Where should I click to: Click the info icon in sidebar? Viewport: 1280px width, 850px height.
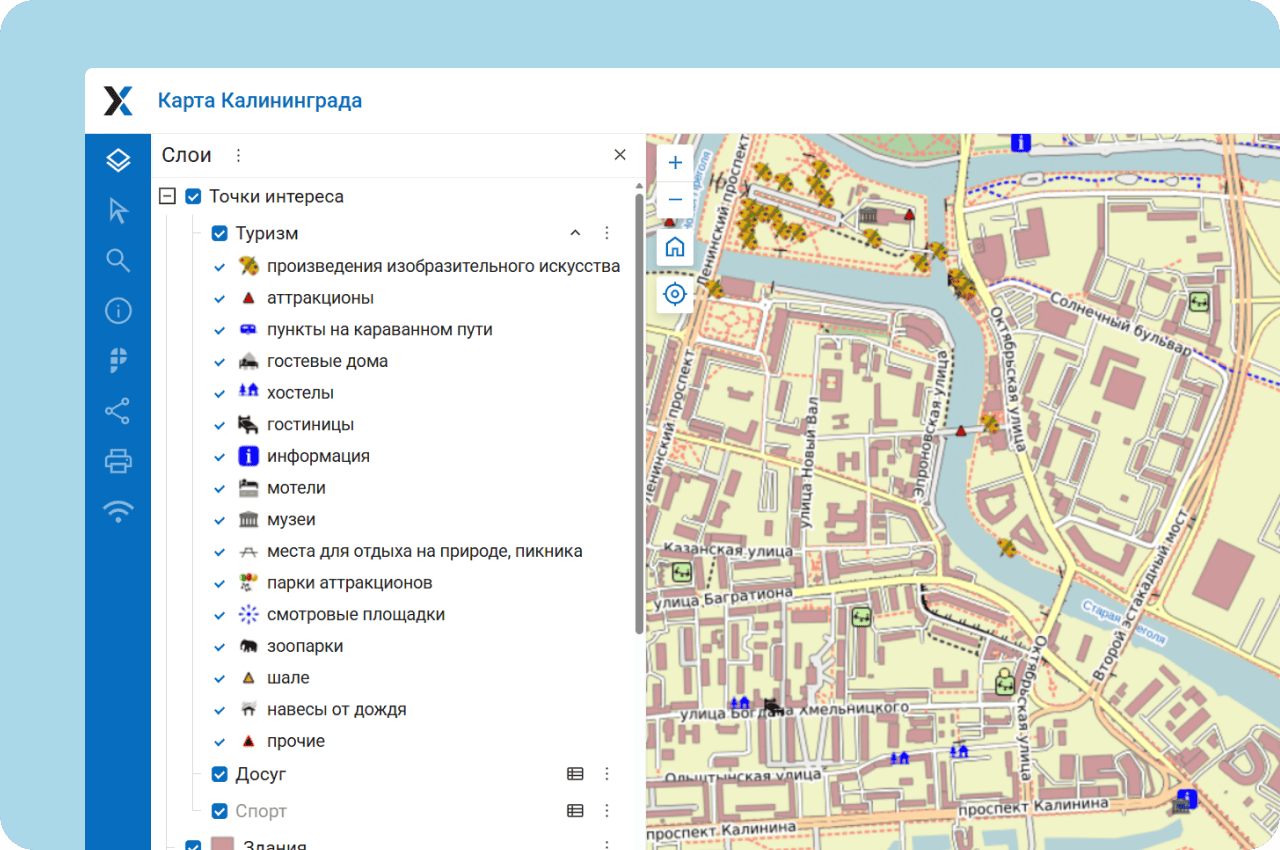(118, 311)
